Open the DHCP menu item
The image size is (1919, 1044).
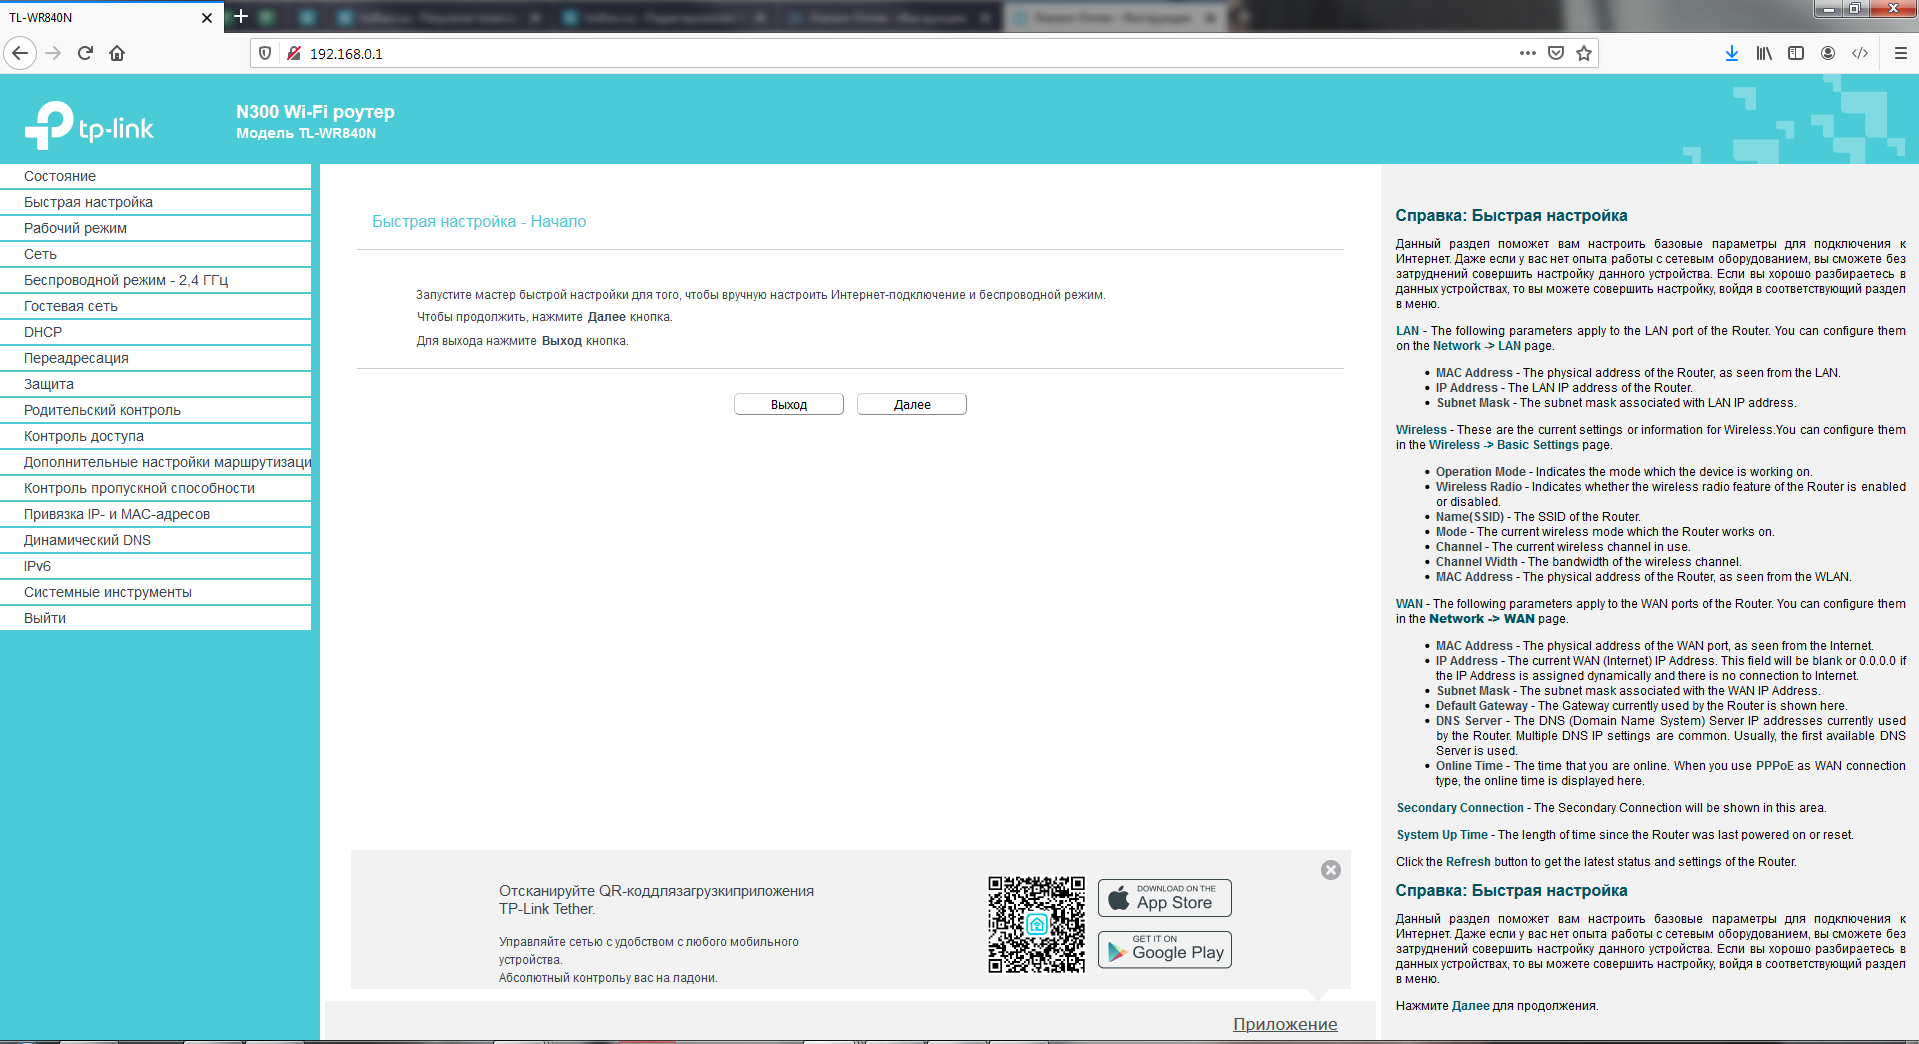(155, 332)
